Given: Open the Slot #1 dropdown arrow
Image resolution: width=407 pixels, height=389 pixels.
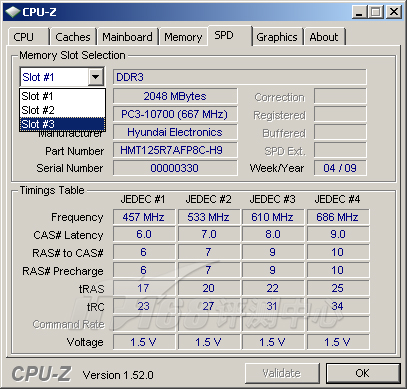Looking at the screenshot, I should point(96,77).
